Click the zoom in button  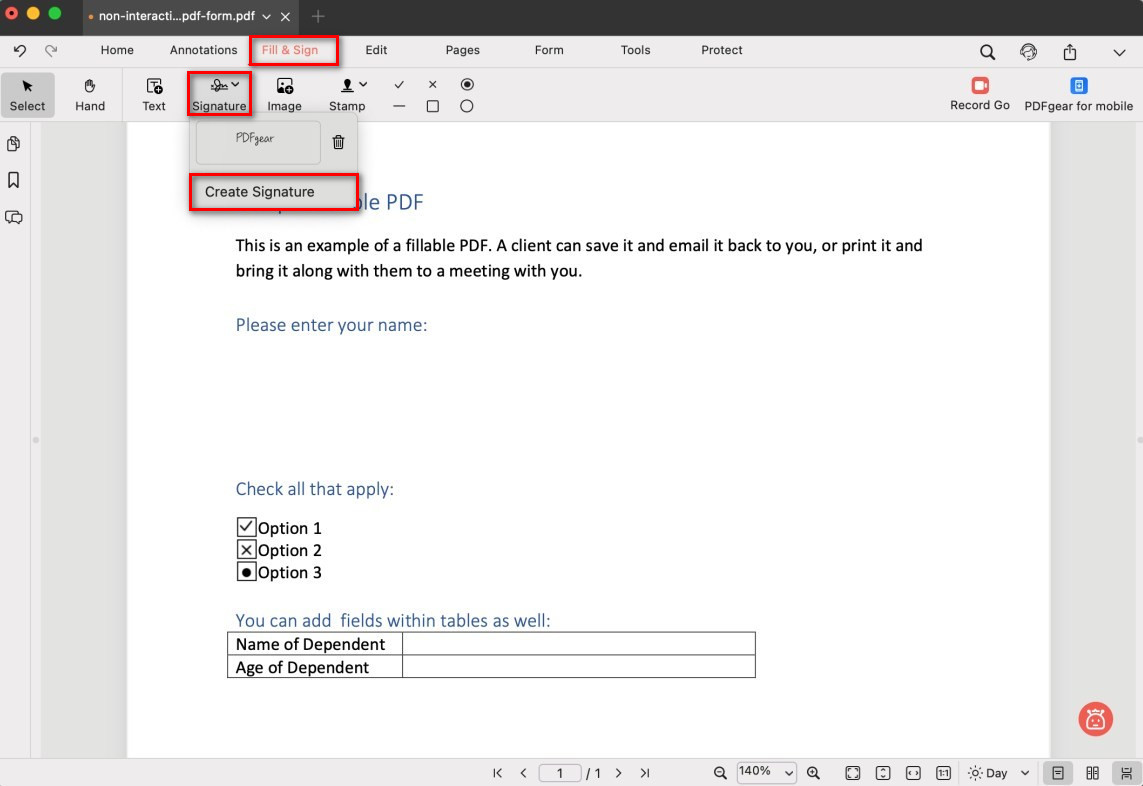click(813, 773)
